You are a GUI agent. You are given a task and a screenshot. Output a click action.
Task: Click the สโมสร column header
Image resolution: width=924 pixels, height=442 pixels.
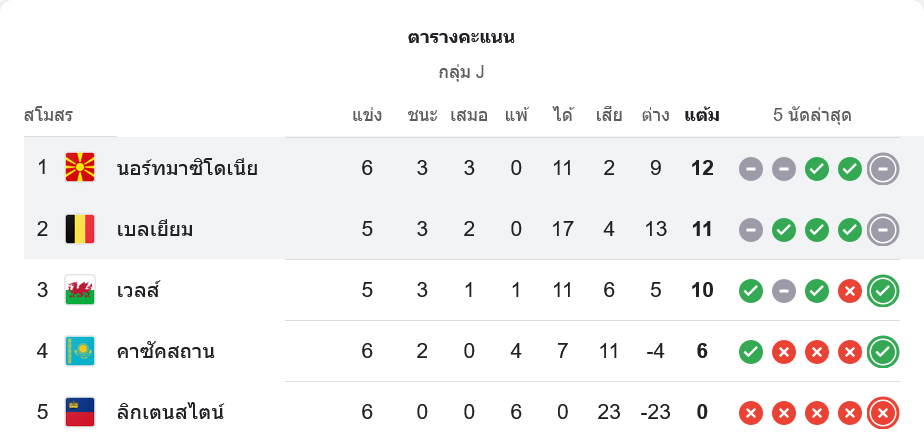(48, 115)
